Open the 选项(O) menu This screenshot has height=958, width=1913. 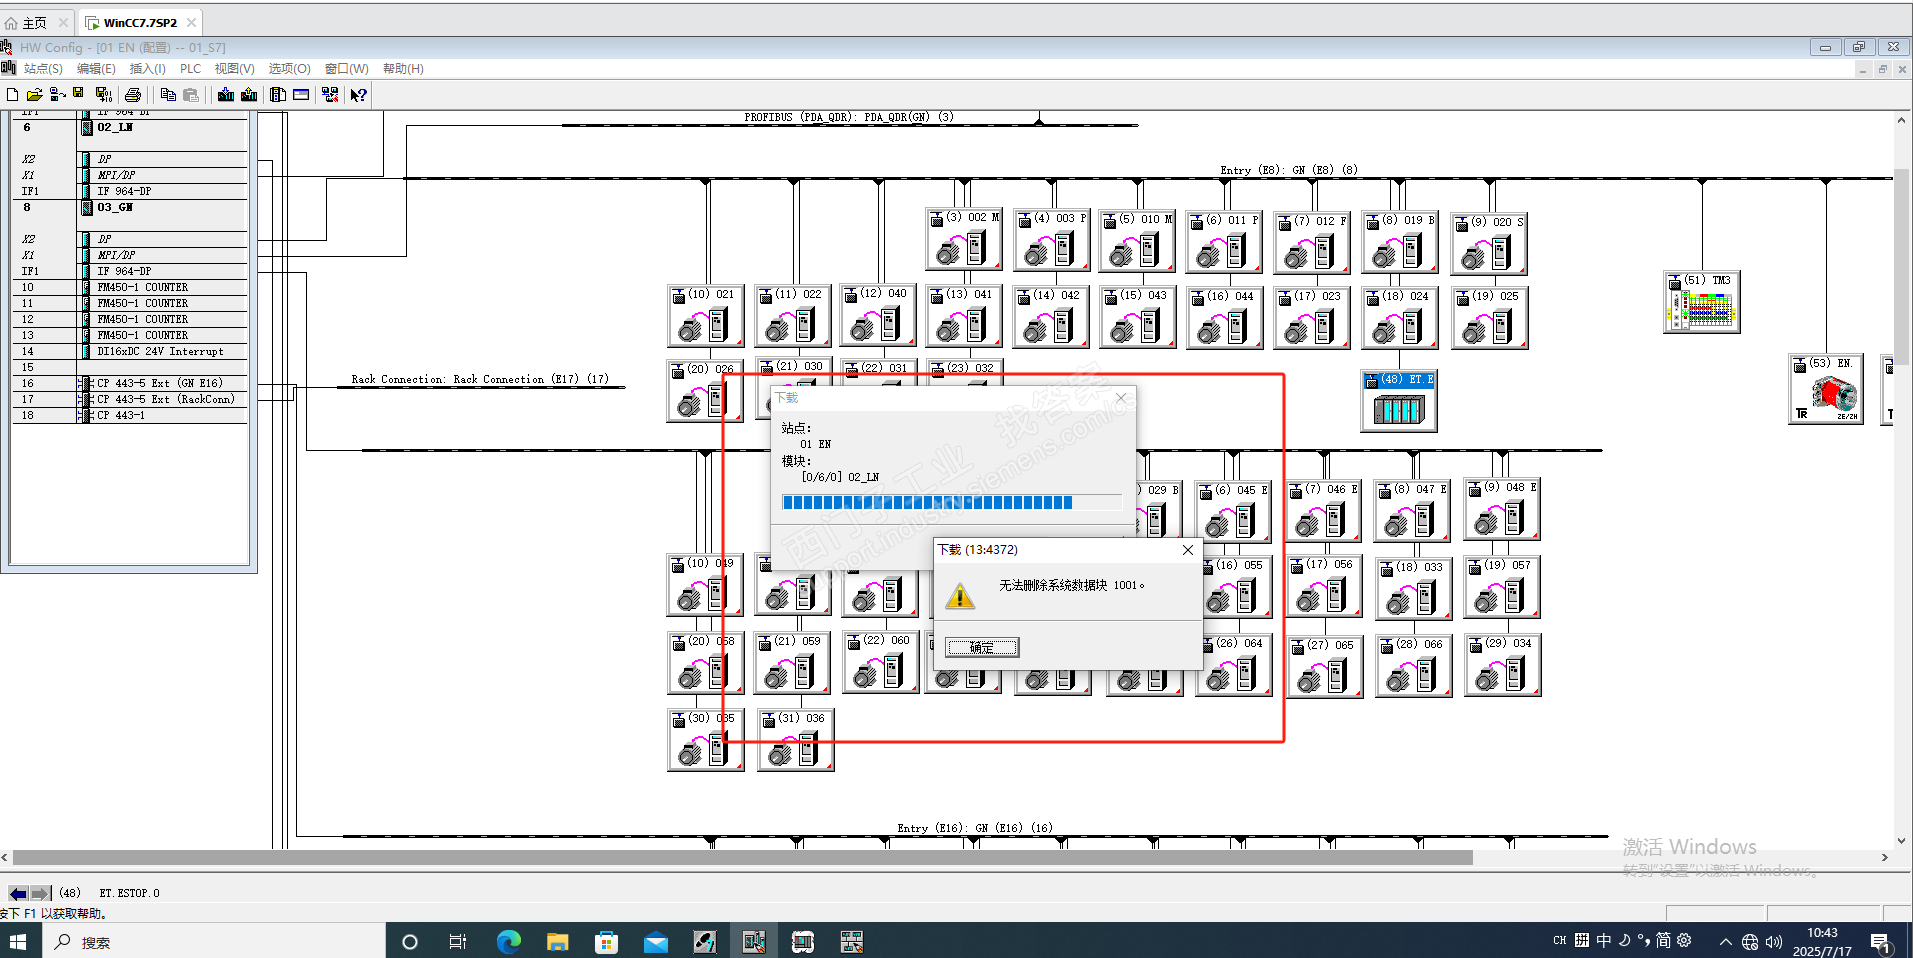pos(289,69)
